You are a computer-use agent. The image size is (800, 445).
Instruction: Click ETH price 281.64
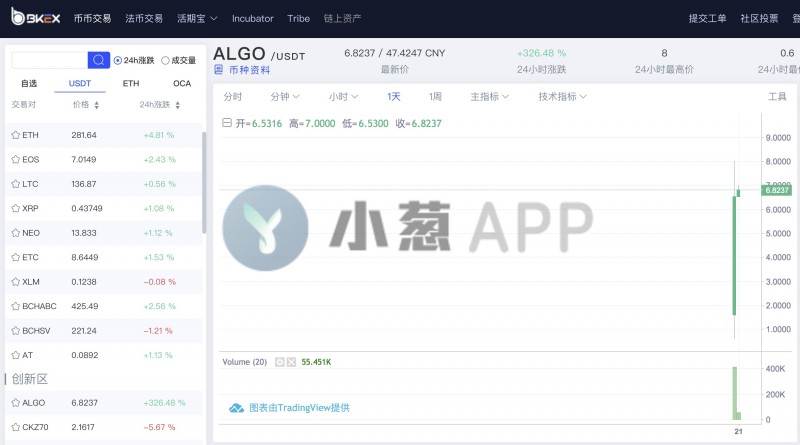(84, 135)
